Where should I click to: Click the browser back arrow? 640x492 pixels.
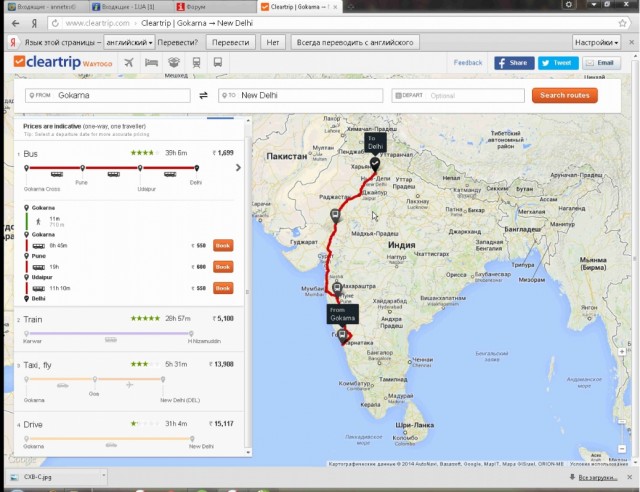(12, 22)
